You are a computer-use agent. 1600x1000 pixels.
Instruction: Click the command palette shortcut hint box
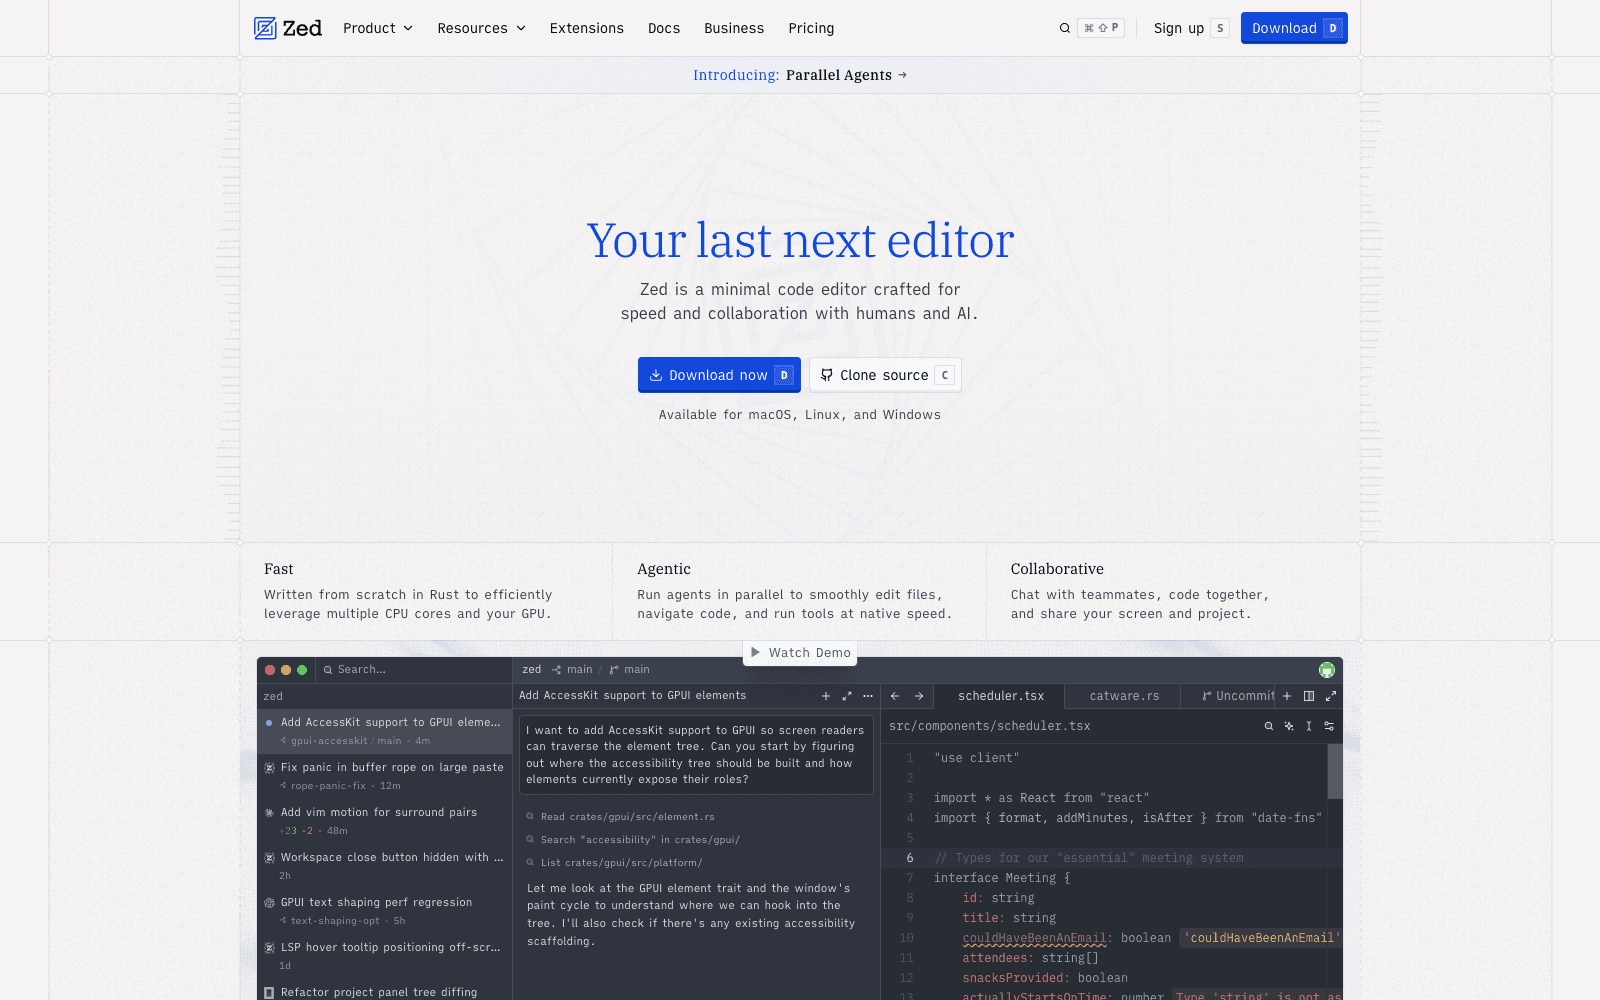click(x=1101, y=28)
